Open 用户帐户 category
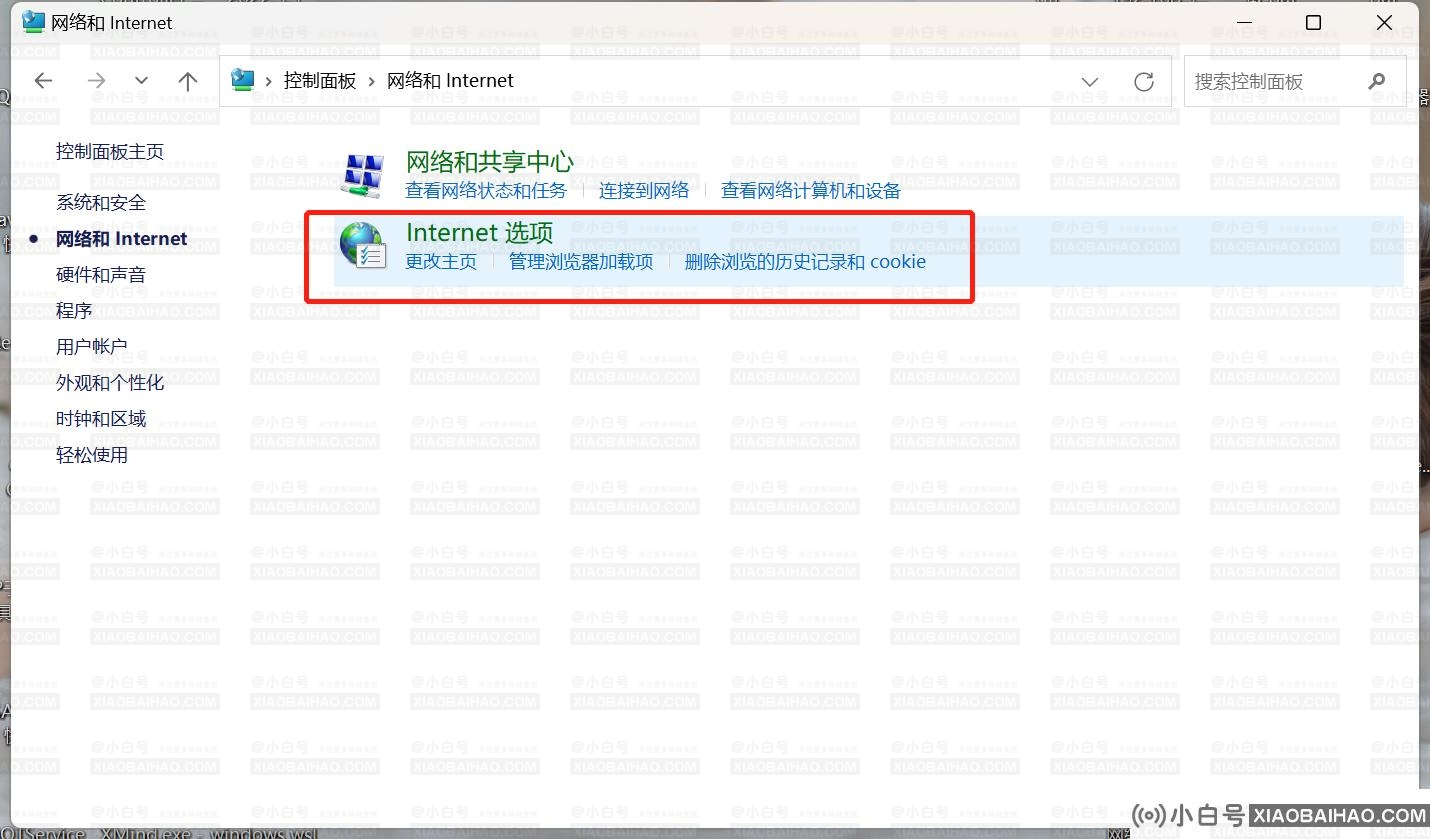Image resolution: width=1430 pixels, height=839 pixels. click(x=92, y=346)
